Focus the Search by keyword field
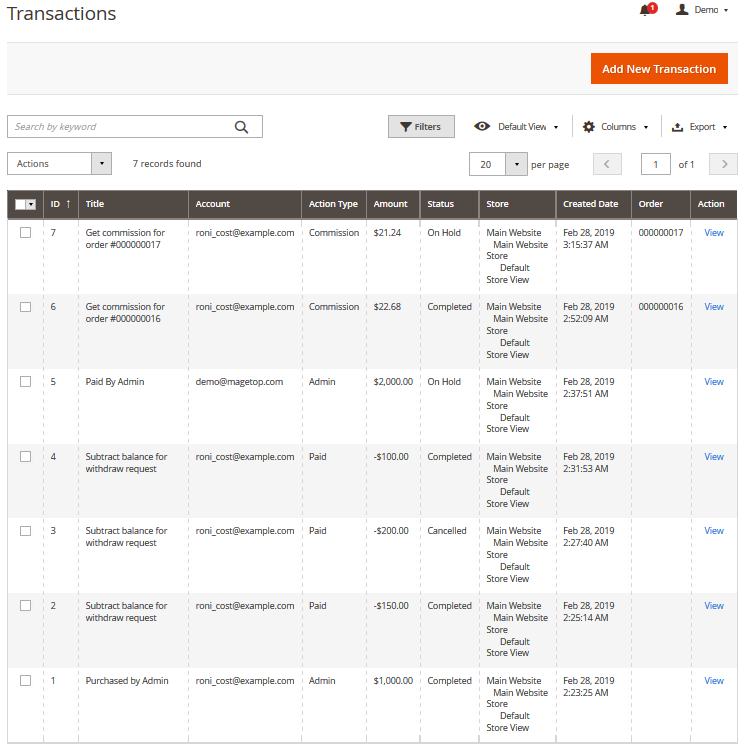Viewport: 745px width, 745px height. point(120,127)
